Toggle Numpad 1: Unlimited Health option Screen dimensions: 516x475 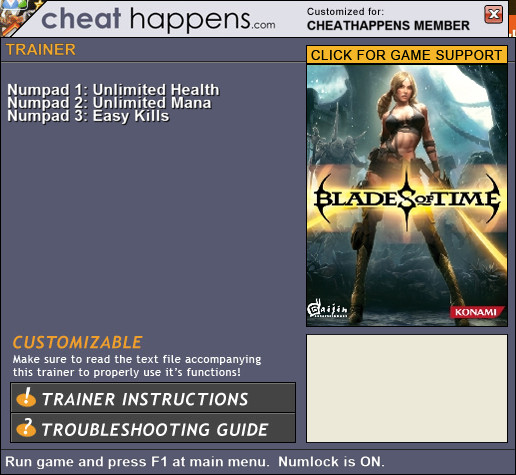113,90
